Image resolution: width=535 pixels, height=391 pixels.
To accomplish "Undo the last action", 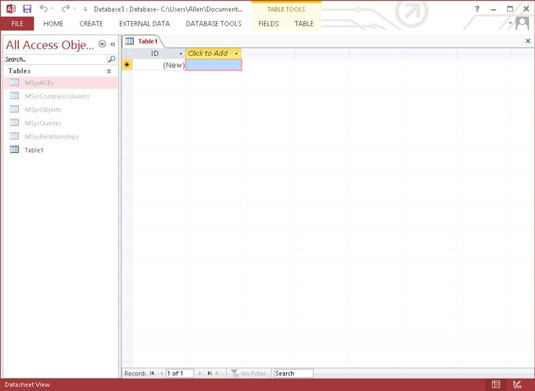I will 43,9.
